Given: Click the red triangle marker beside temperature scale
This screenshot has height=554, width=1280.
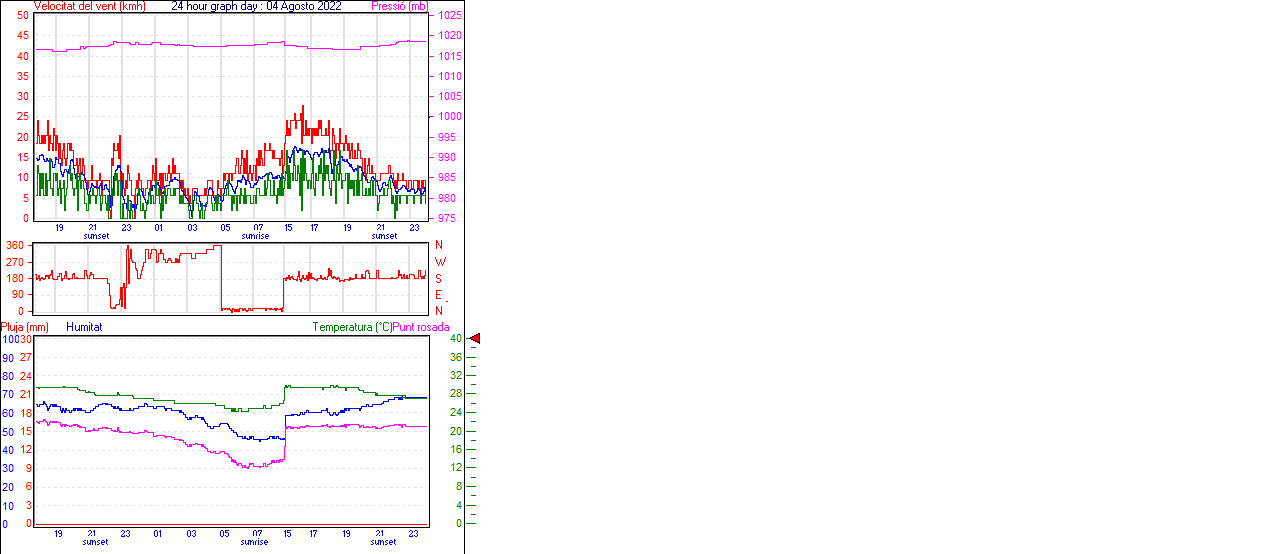Looking at the screenshot, I should (475, 339).
